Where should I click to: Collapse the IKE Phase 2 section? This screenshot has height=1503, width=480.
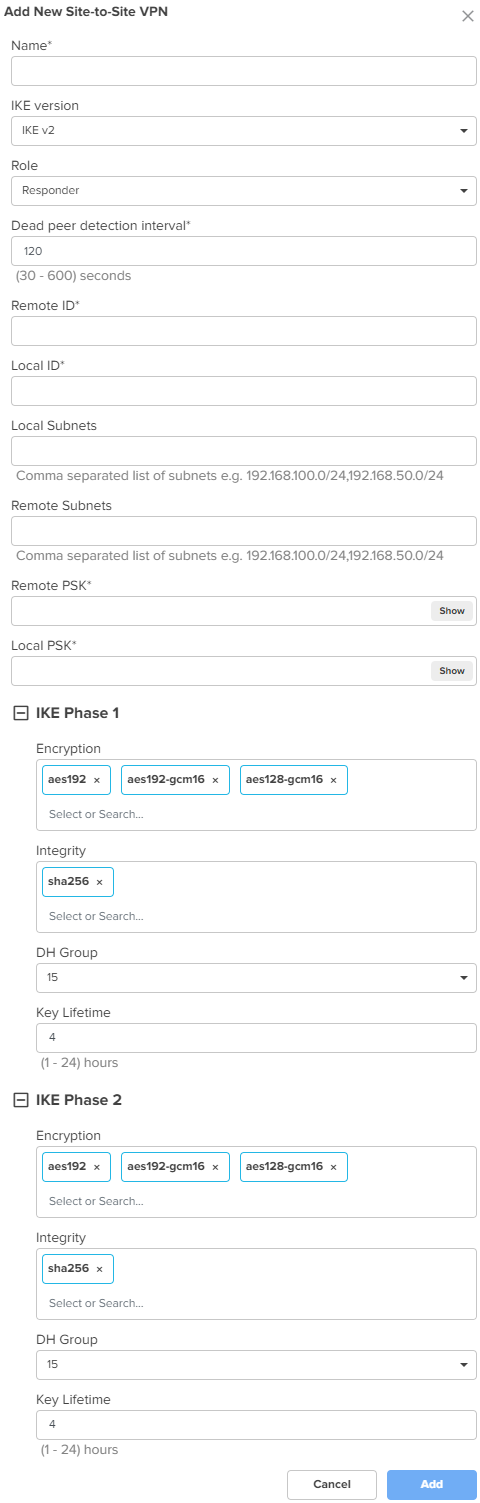pos(19,1100)
